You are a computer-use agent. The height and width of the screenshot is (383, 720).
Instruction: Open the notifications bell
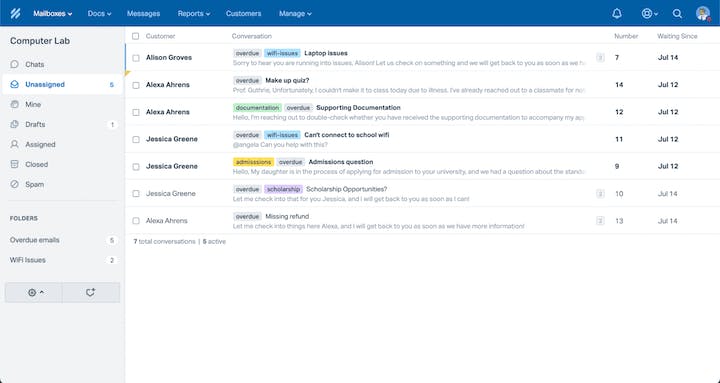617,13
